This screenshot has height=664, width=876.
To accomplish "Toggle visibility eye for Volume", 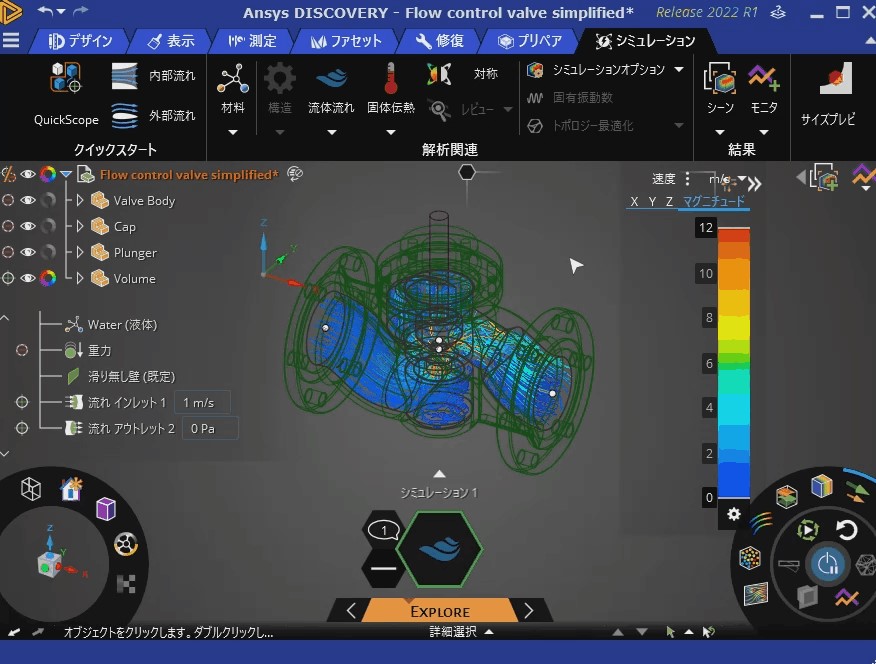I will click(x=28, y=278).
